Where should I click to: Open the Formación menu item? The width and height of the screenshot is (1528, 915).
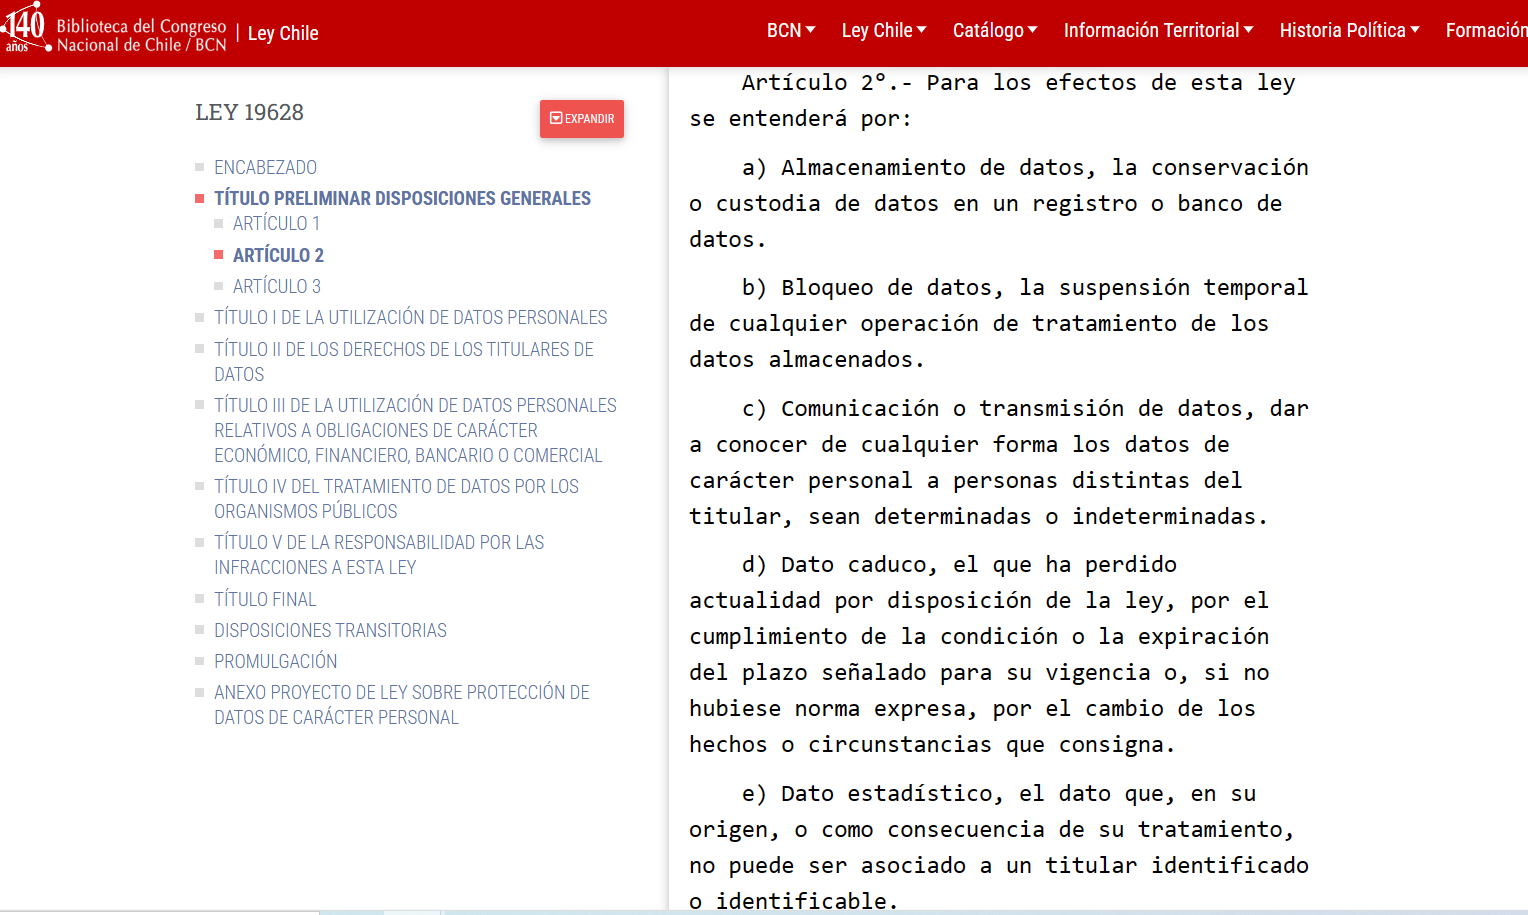point(1486,31)
